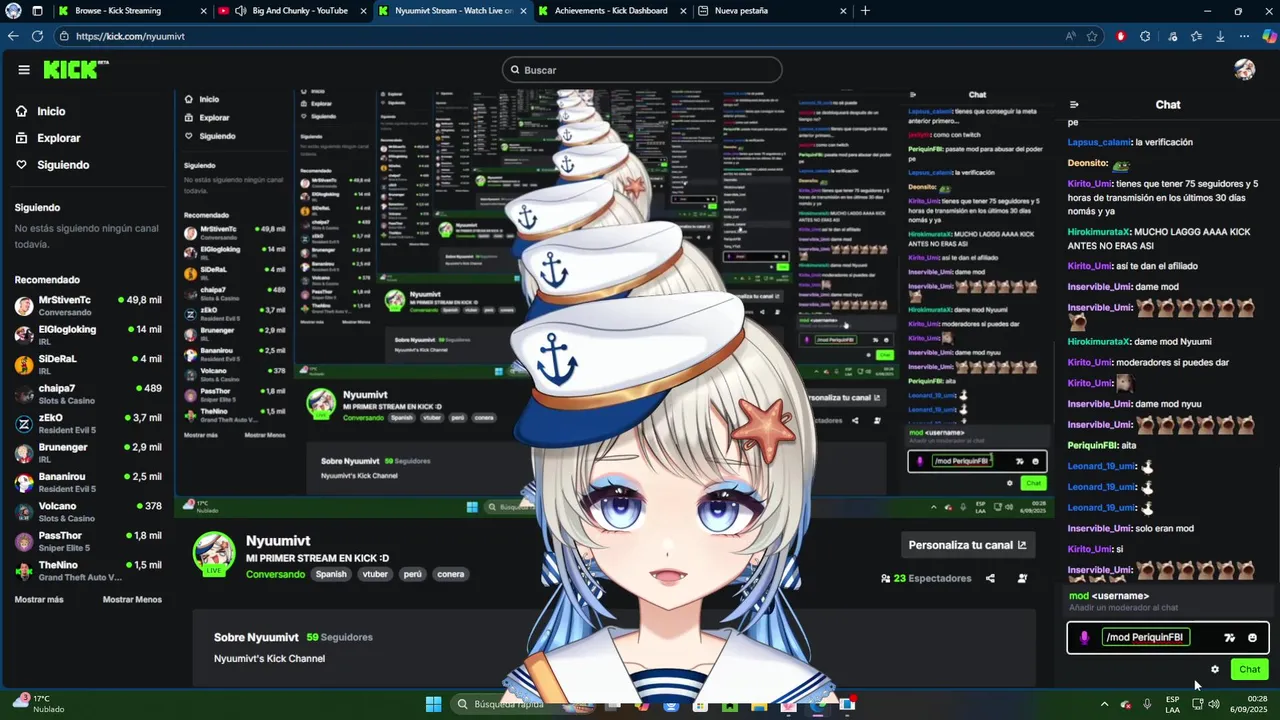Open TheNino recommended channel
The width and height of the screenshot is (1280, 720).
coord(88,570)
